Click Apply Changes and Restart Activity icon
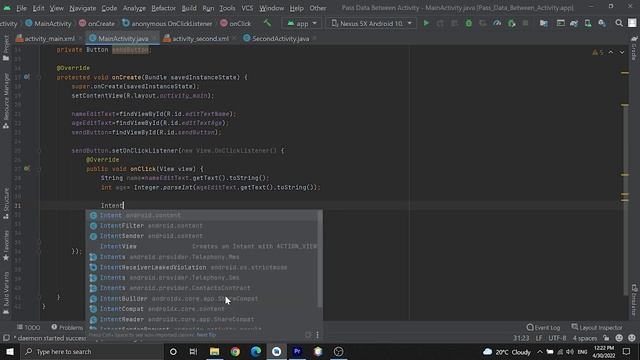This screenshot has width=640, height=360. pyautogui.click(x=440, y=23)
